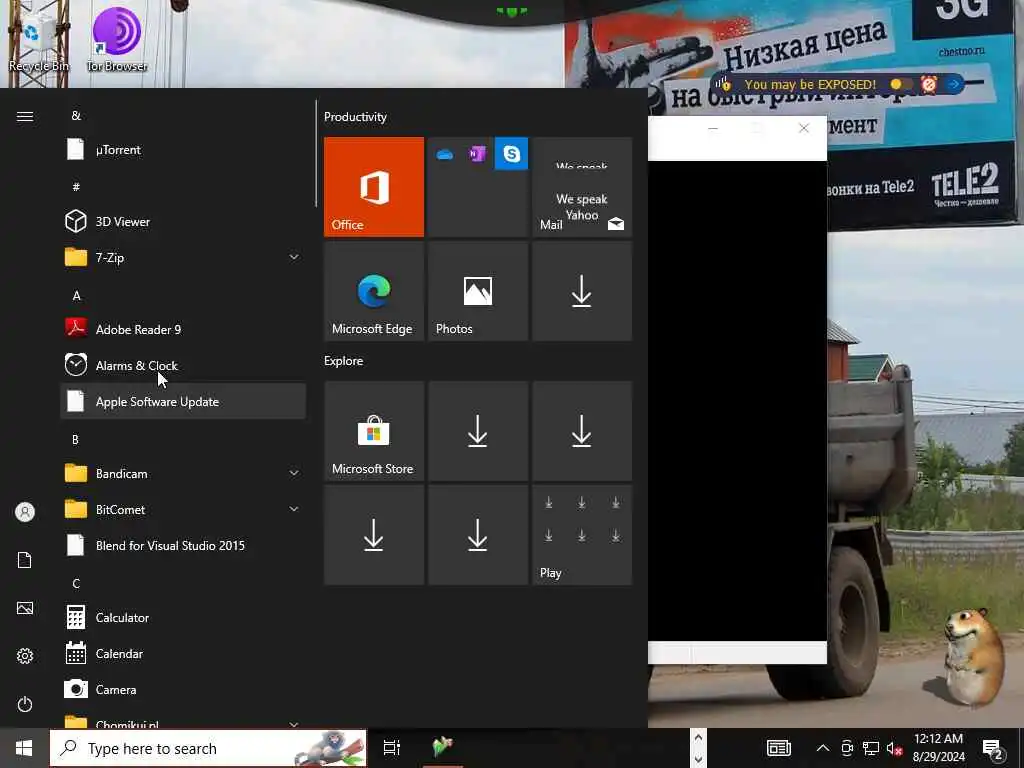Click the & section header

[x=76, y=116]
